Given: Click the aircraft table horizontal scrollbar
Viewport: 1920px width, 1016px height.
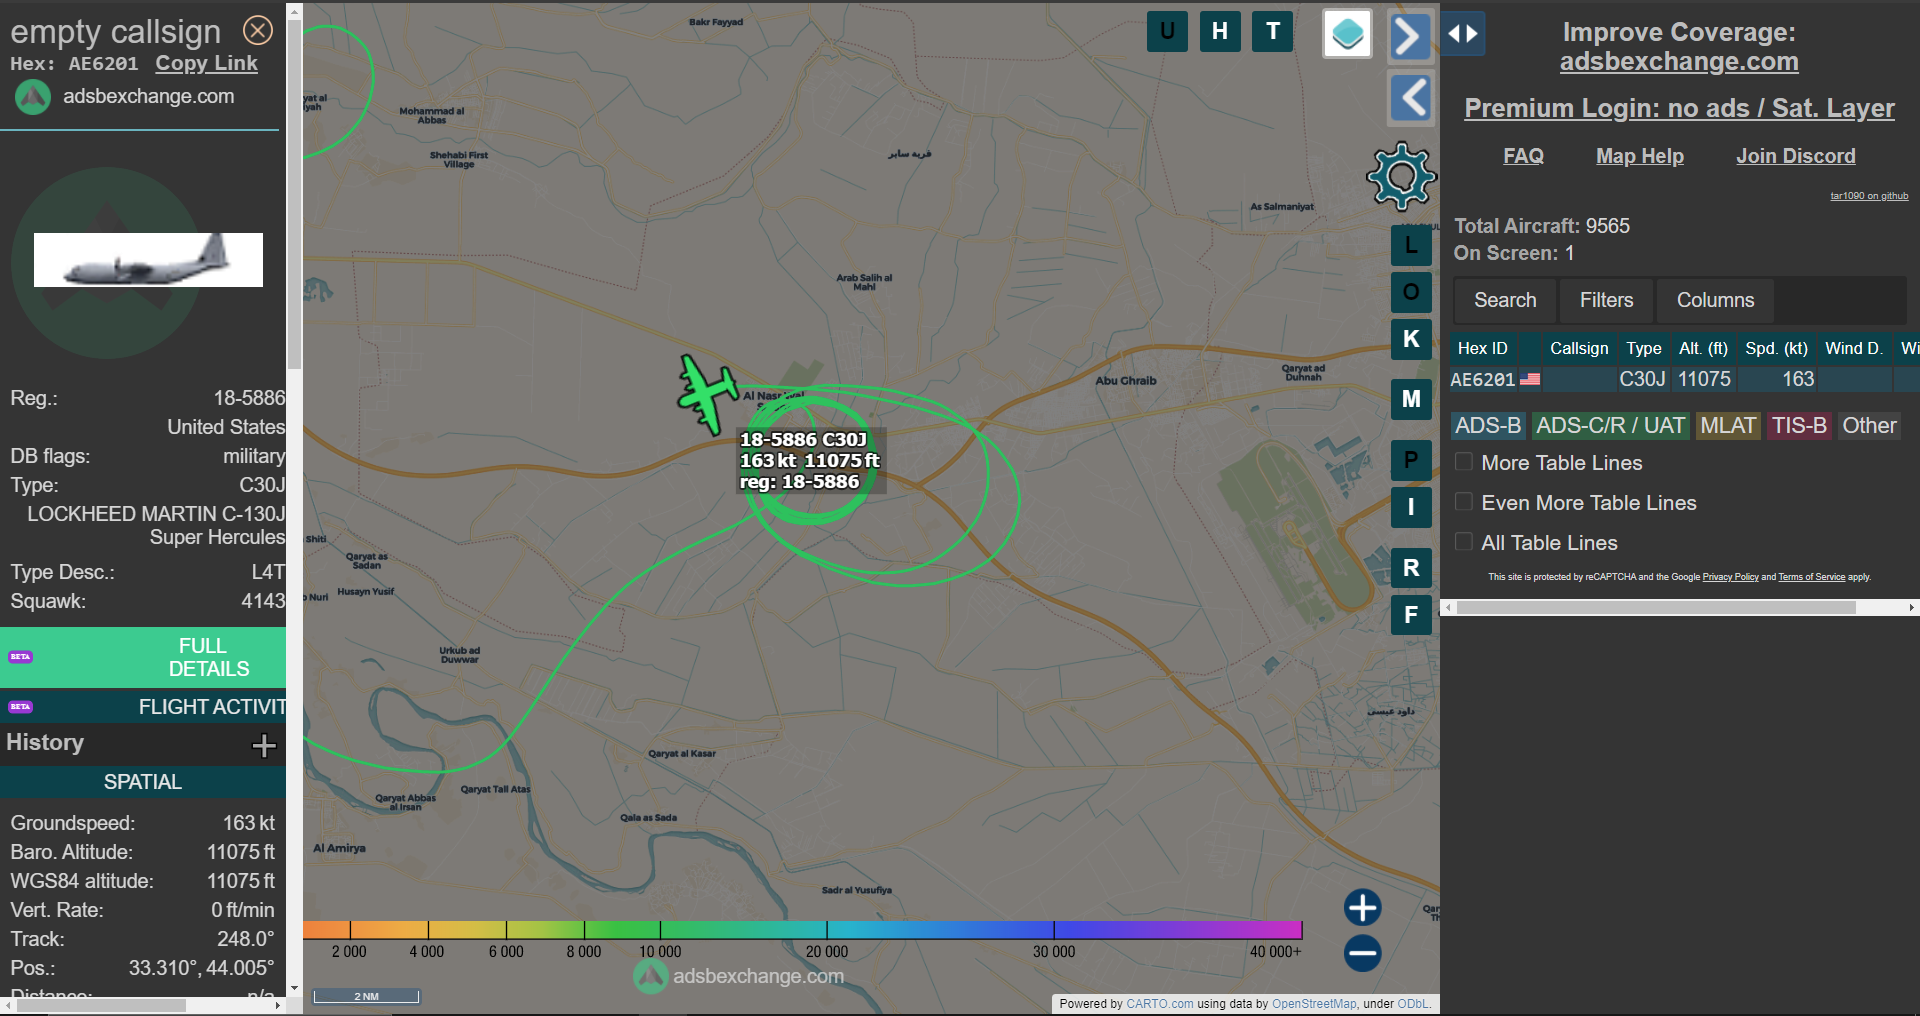Looking at the screenshot, I should (1656, 607).
